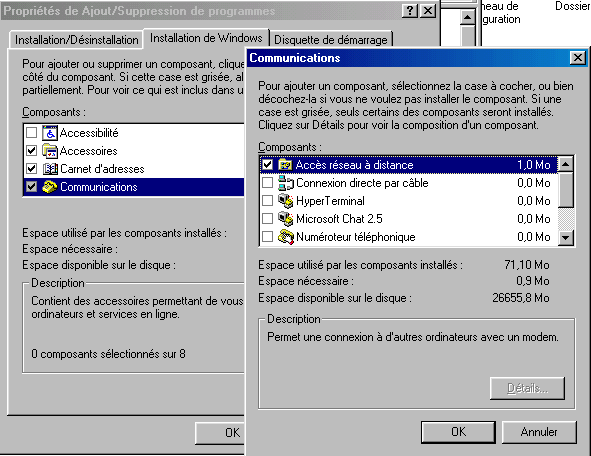Select the Accessoires row label

tap(89, 151)
